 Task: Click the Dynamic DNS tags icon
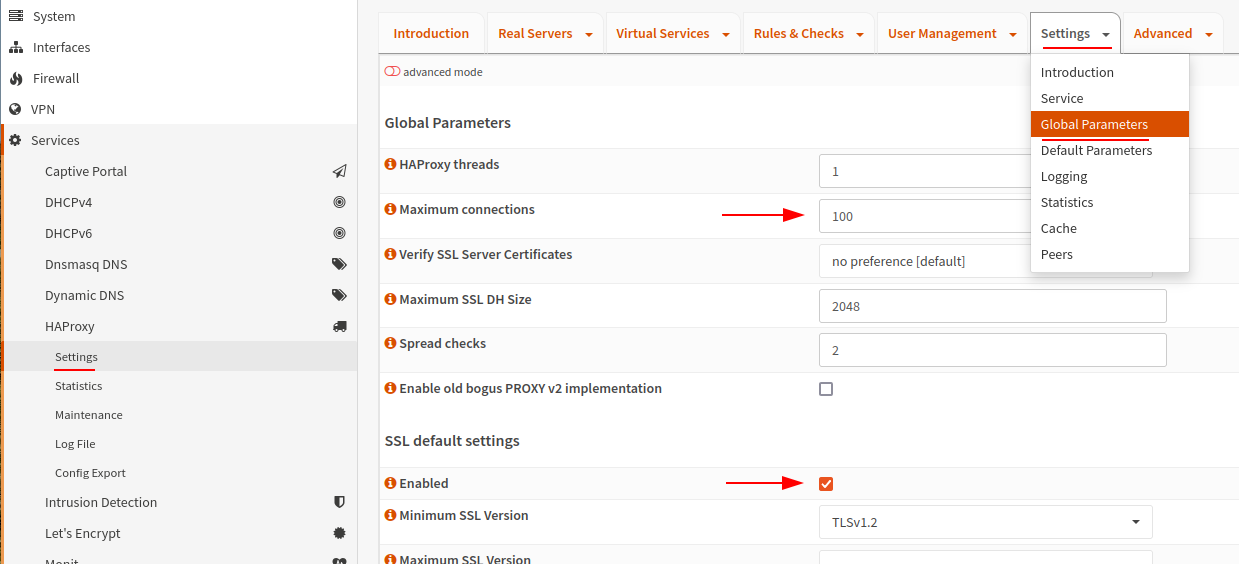click(340, 295)
